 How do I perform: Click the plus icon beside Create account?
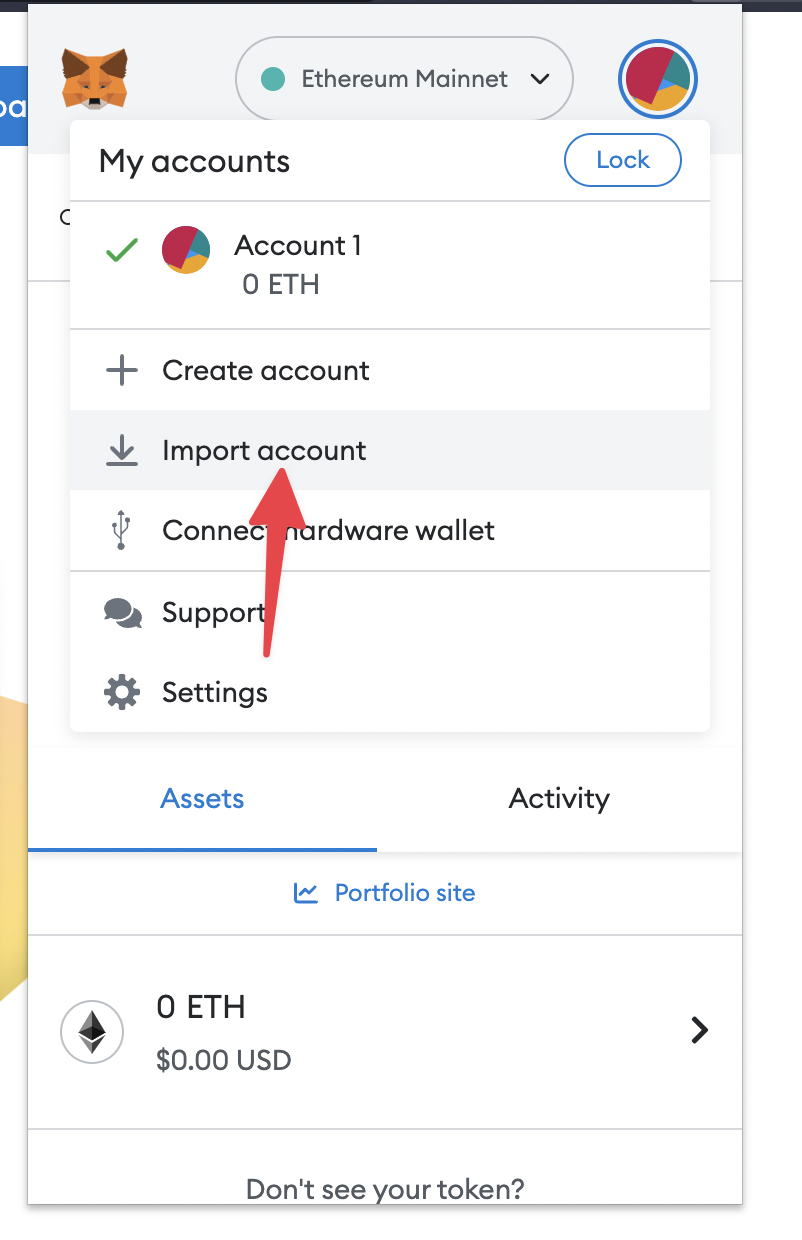point(122,371)
